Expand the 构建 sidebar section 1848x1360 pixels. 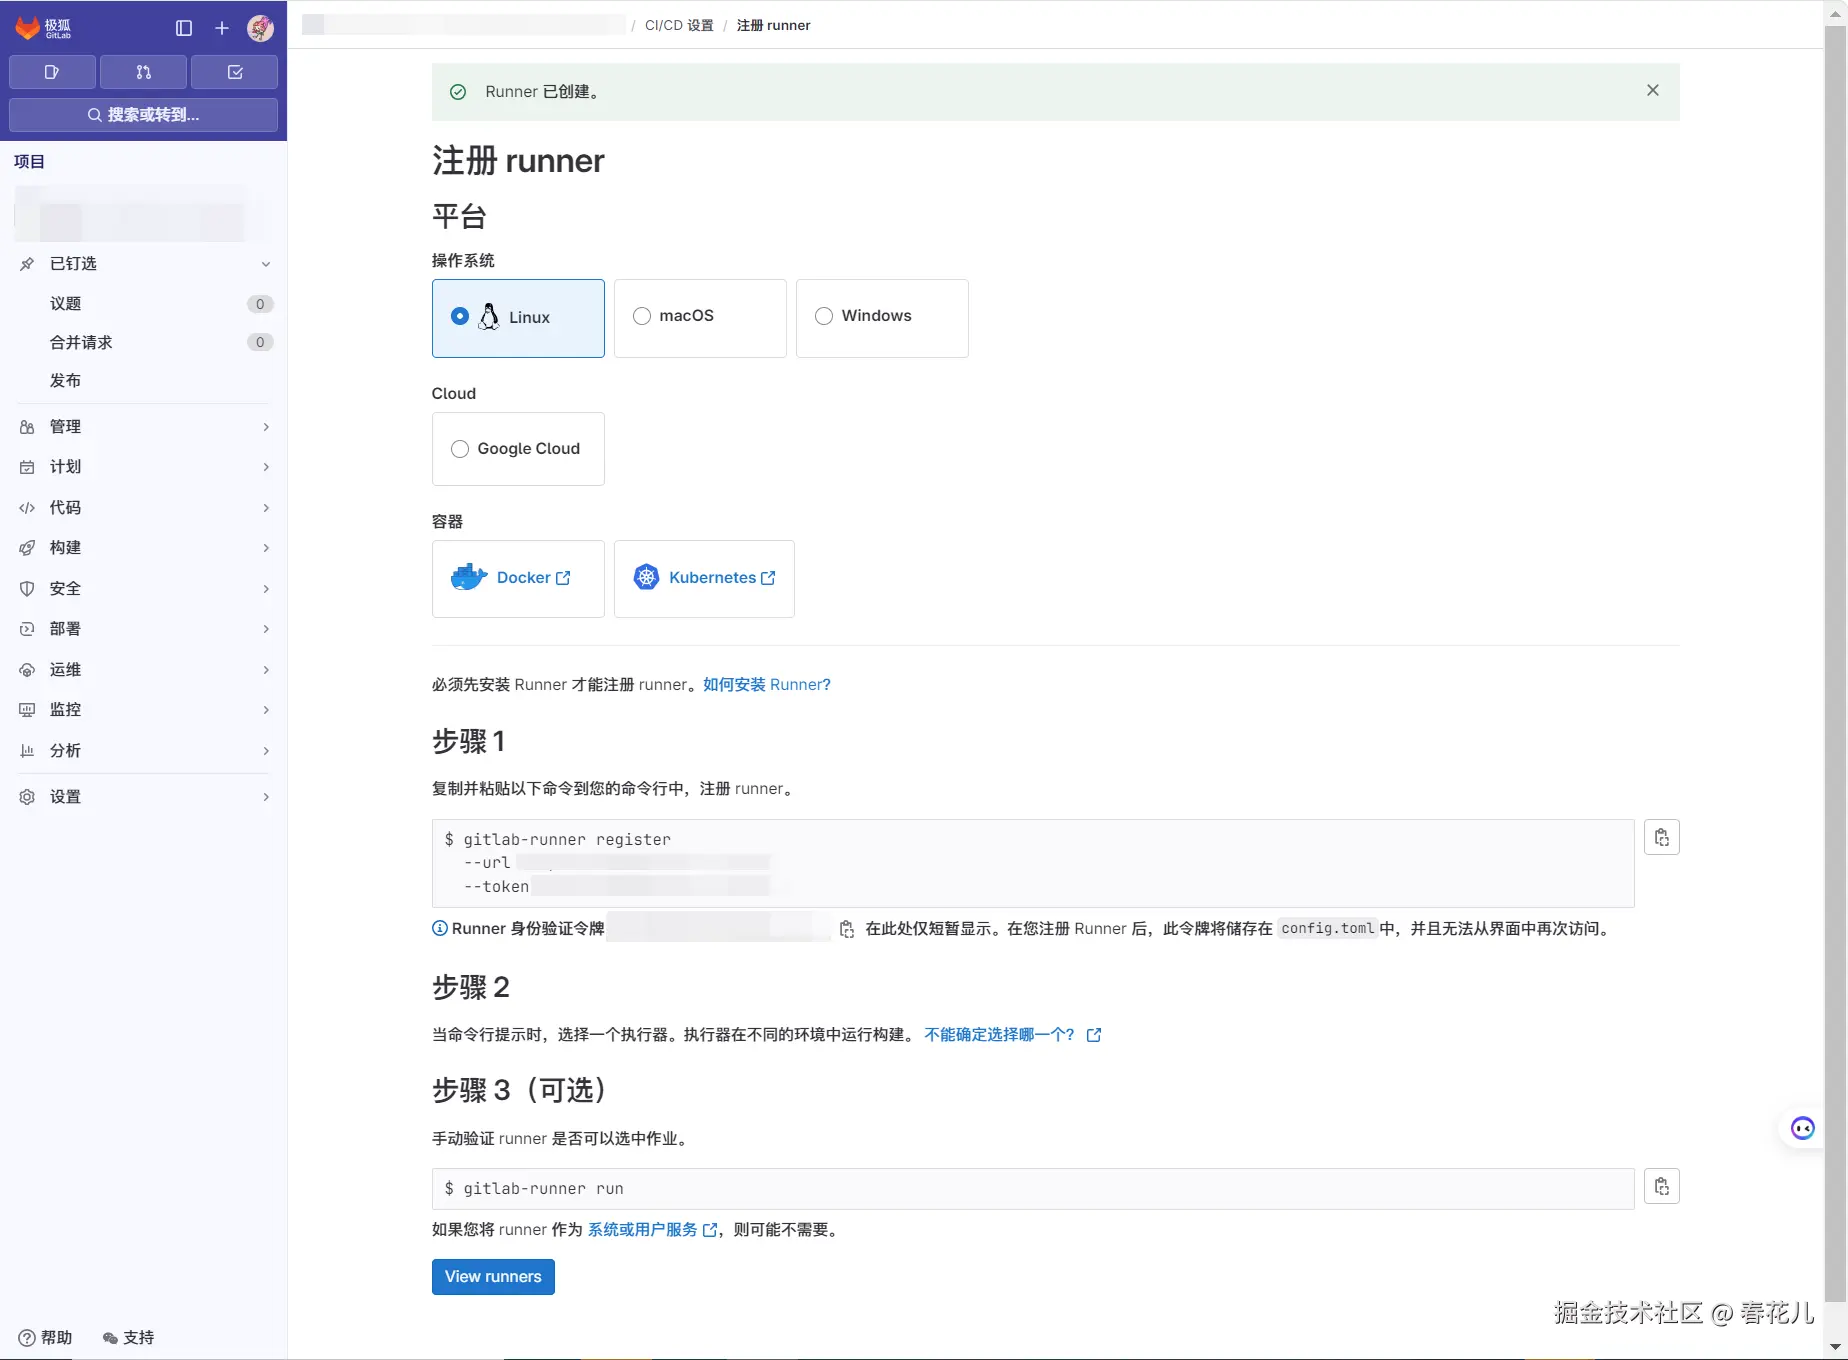[144, 548]
